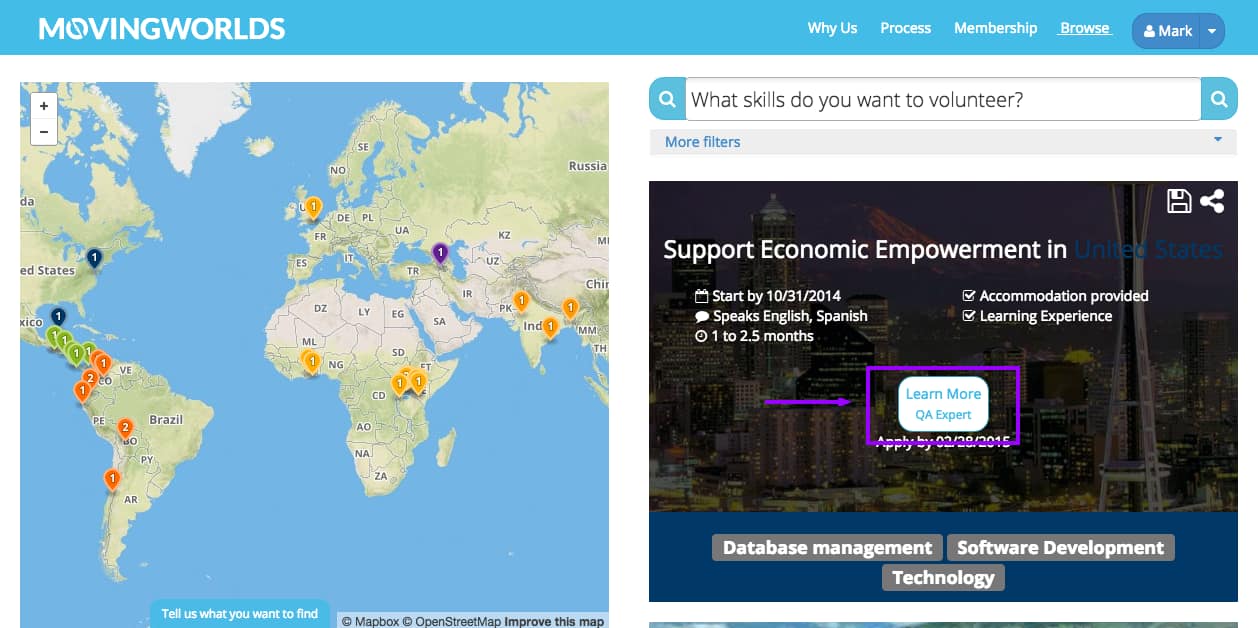This screenshot has height=628, width=1258.
Task: Switch to the Browse section
Action: [x=1083, y=28]
